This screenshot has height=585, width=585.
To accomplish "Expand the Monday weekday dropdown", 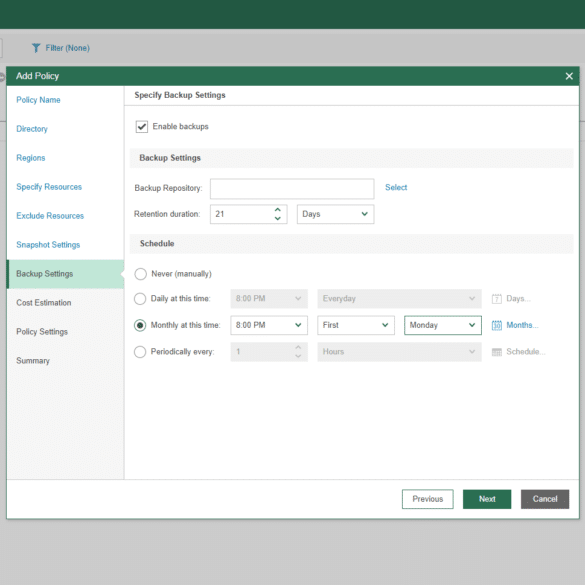I will 443,325.
